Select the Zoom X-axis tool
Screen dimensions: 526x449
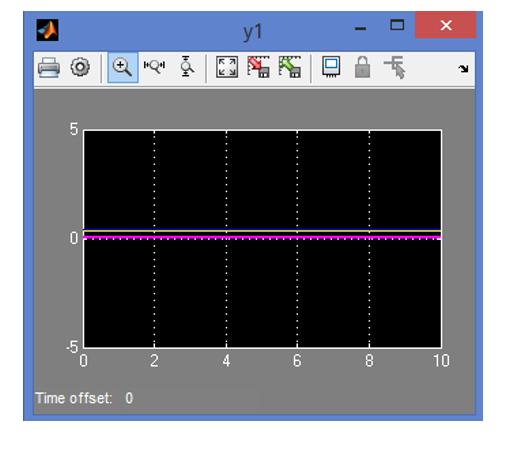(x=154, y=66)
